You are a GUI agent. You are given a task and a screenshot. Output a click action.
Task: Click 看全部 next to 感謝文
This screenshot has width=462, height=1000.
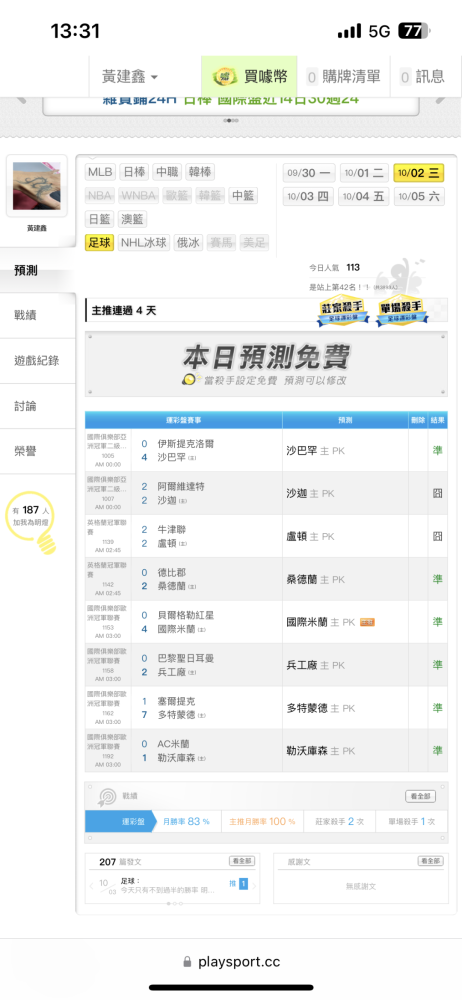(x=431, y=862)
